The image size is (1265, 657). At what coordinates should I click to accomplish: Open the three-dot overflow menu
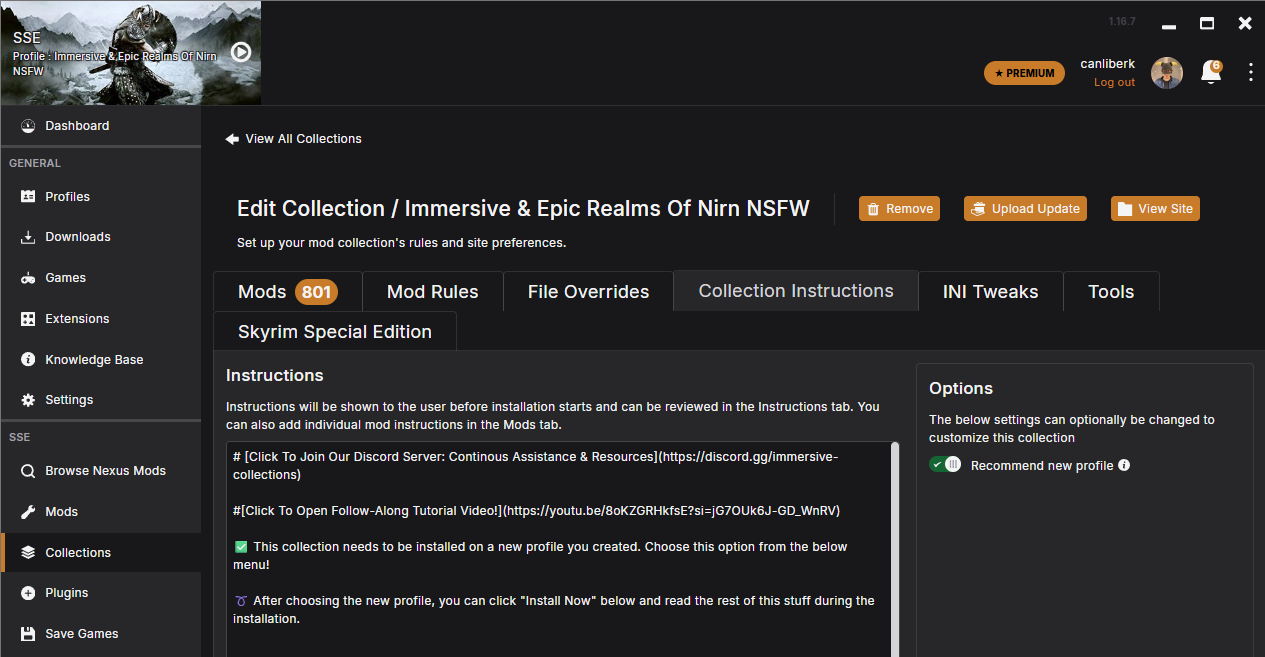1250,72
